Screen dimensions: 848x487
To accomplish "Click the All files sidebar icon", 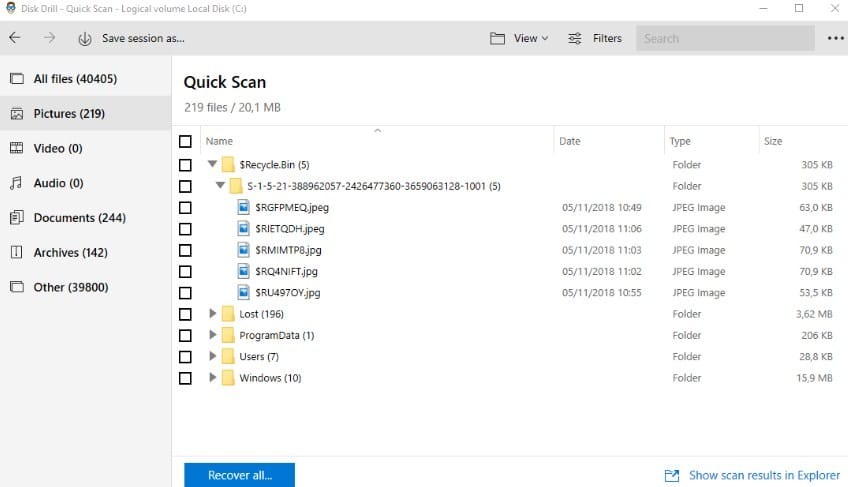I will (x=17, y=79).
